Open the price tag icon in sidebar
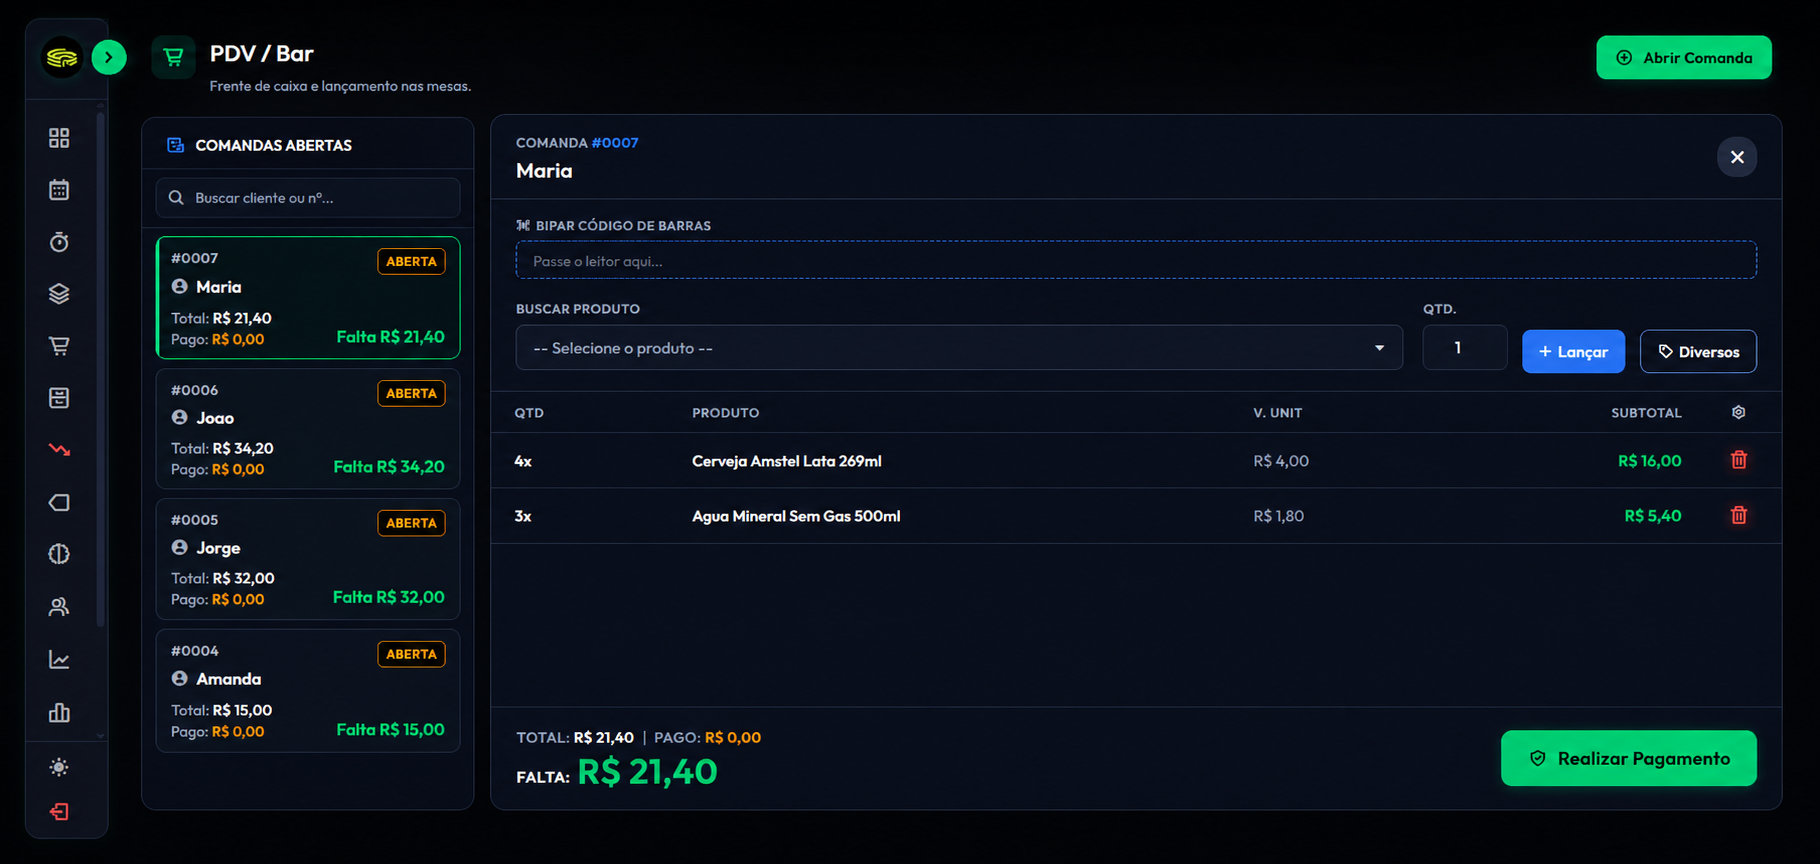Image resolution: width=1820 pixels, height=864 pixels. (x=59, y=502)
